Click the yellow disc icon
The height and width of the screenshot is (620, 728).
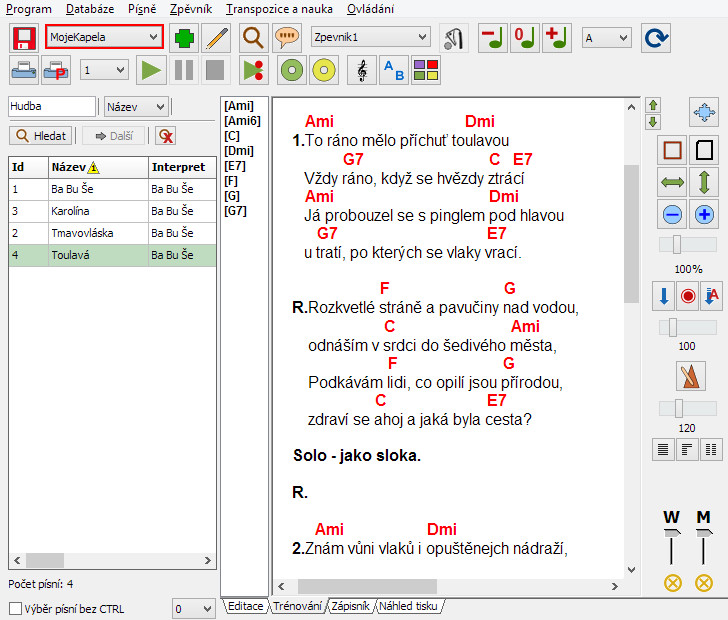coord(324,71)
